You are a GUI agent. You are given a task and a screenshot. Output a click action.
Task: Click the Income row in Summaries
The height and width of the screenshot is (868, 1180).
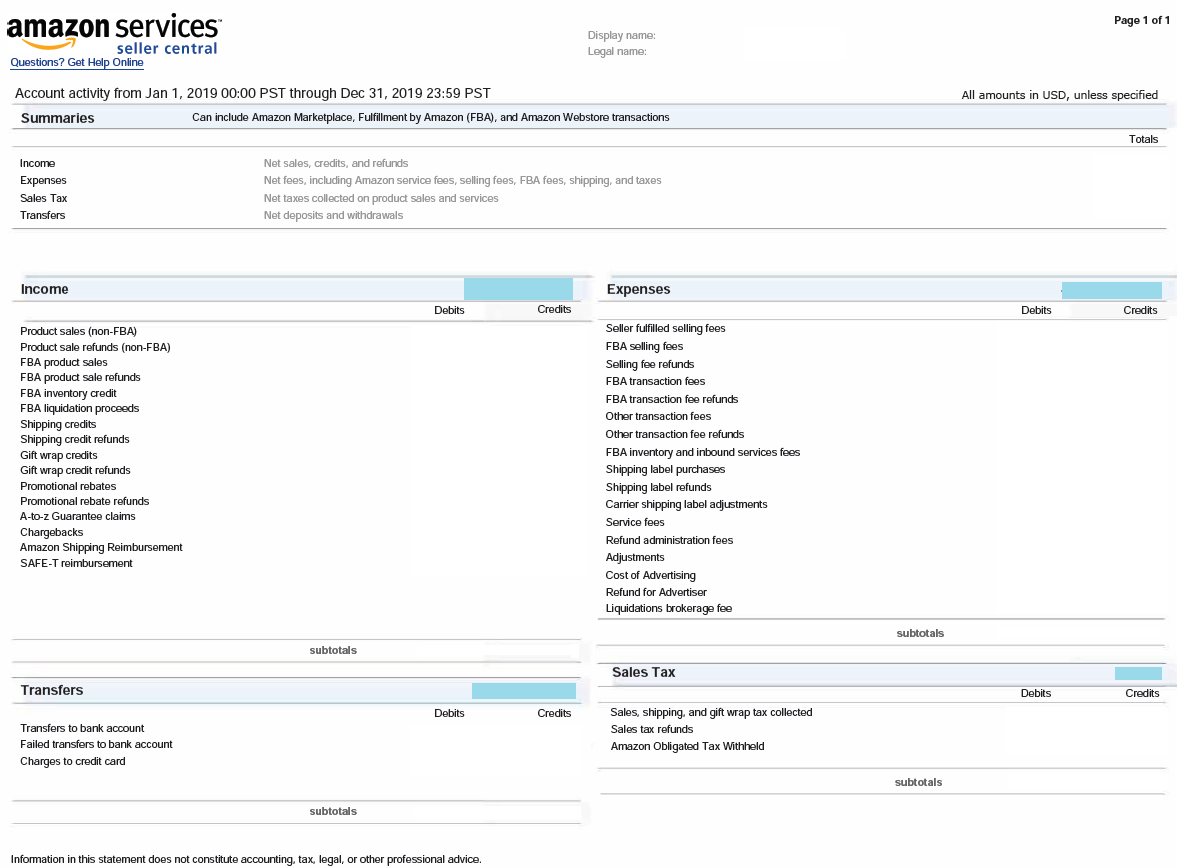pyautogui.click(x=37, y=163)
